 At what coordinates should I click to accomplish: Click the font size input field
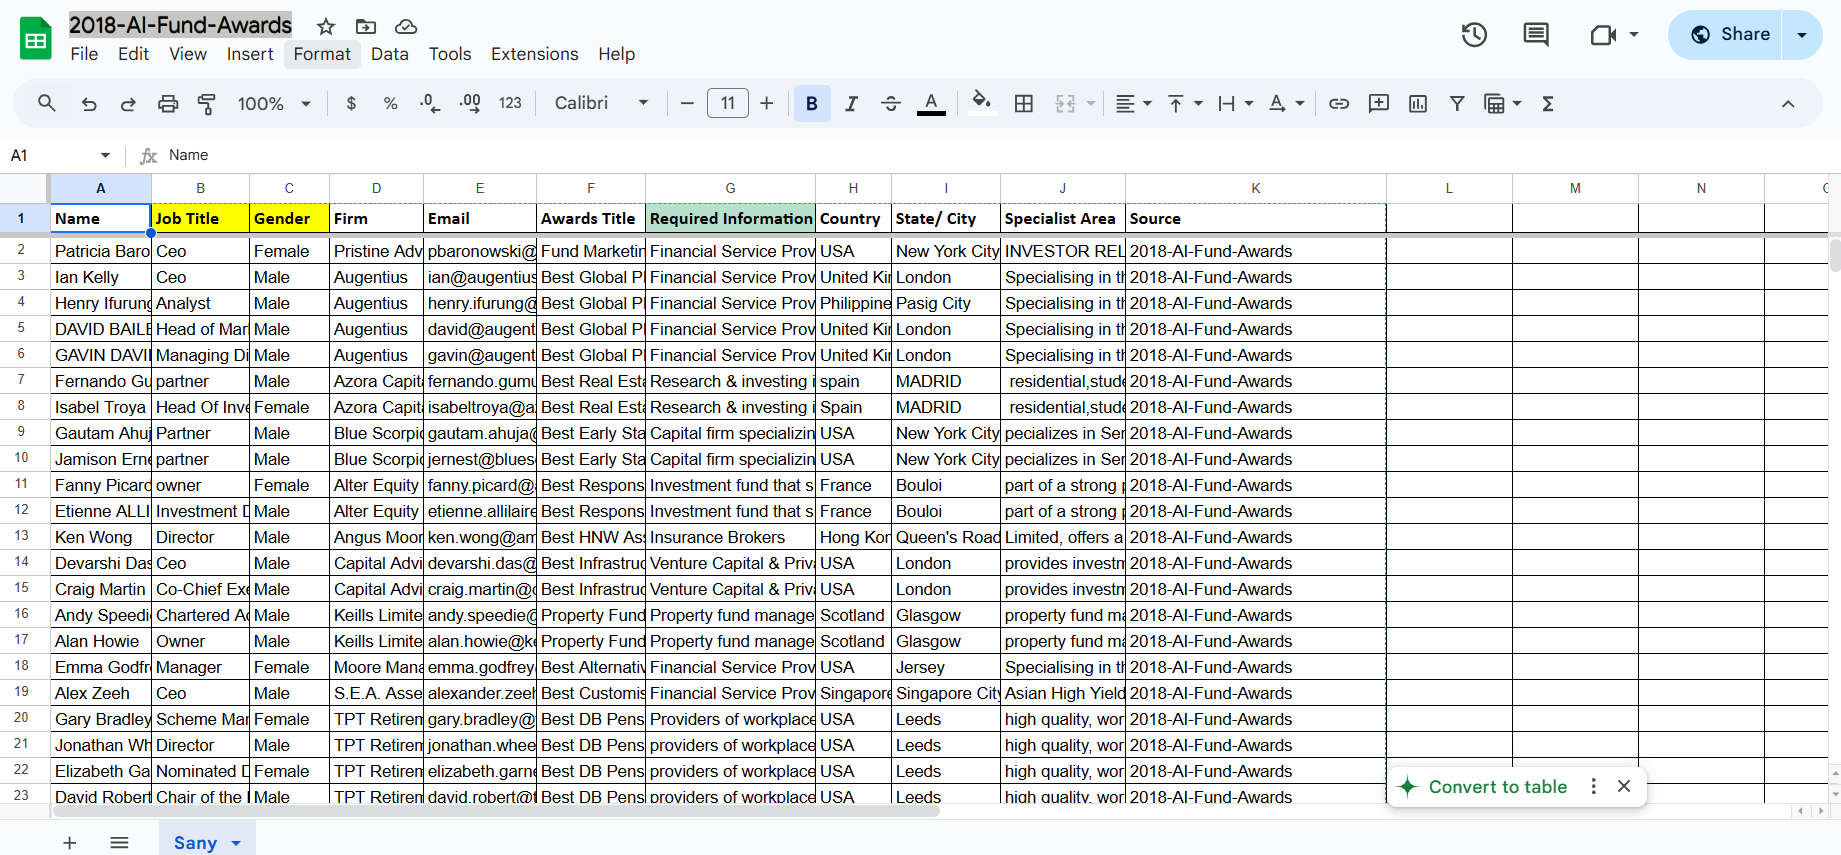[x=728, y=103]
